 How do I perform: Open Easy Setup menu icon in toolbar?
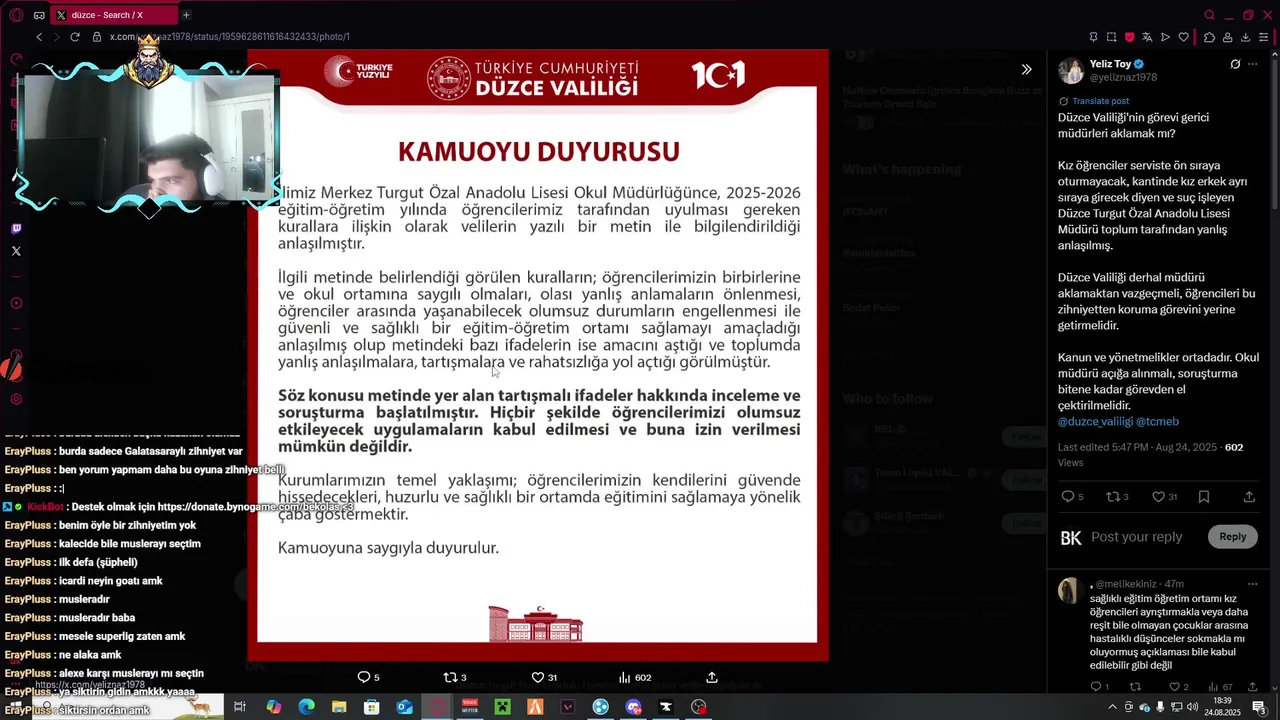1265,37
